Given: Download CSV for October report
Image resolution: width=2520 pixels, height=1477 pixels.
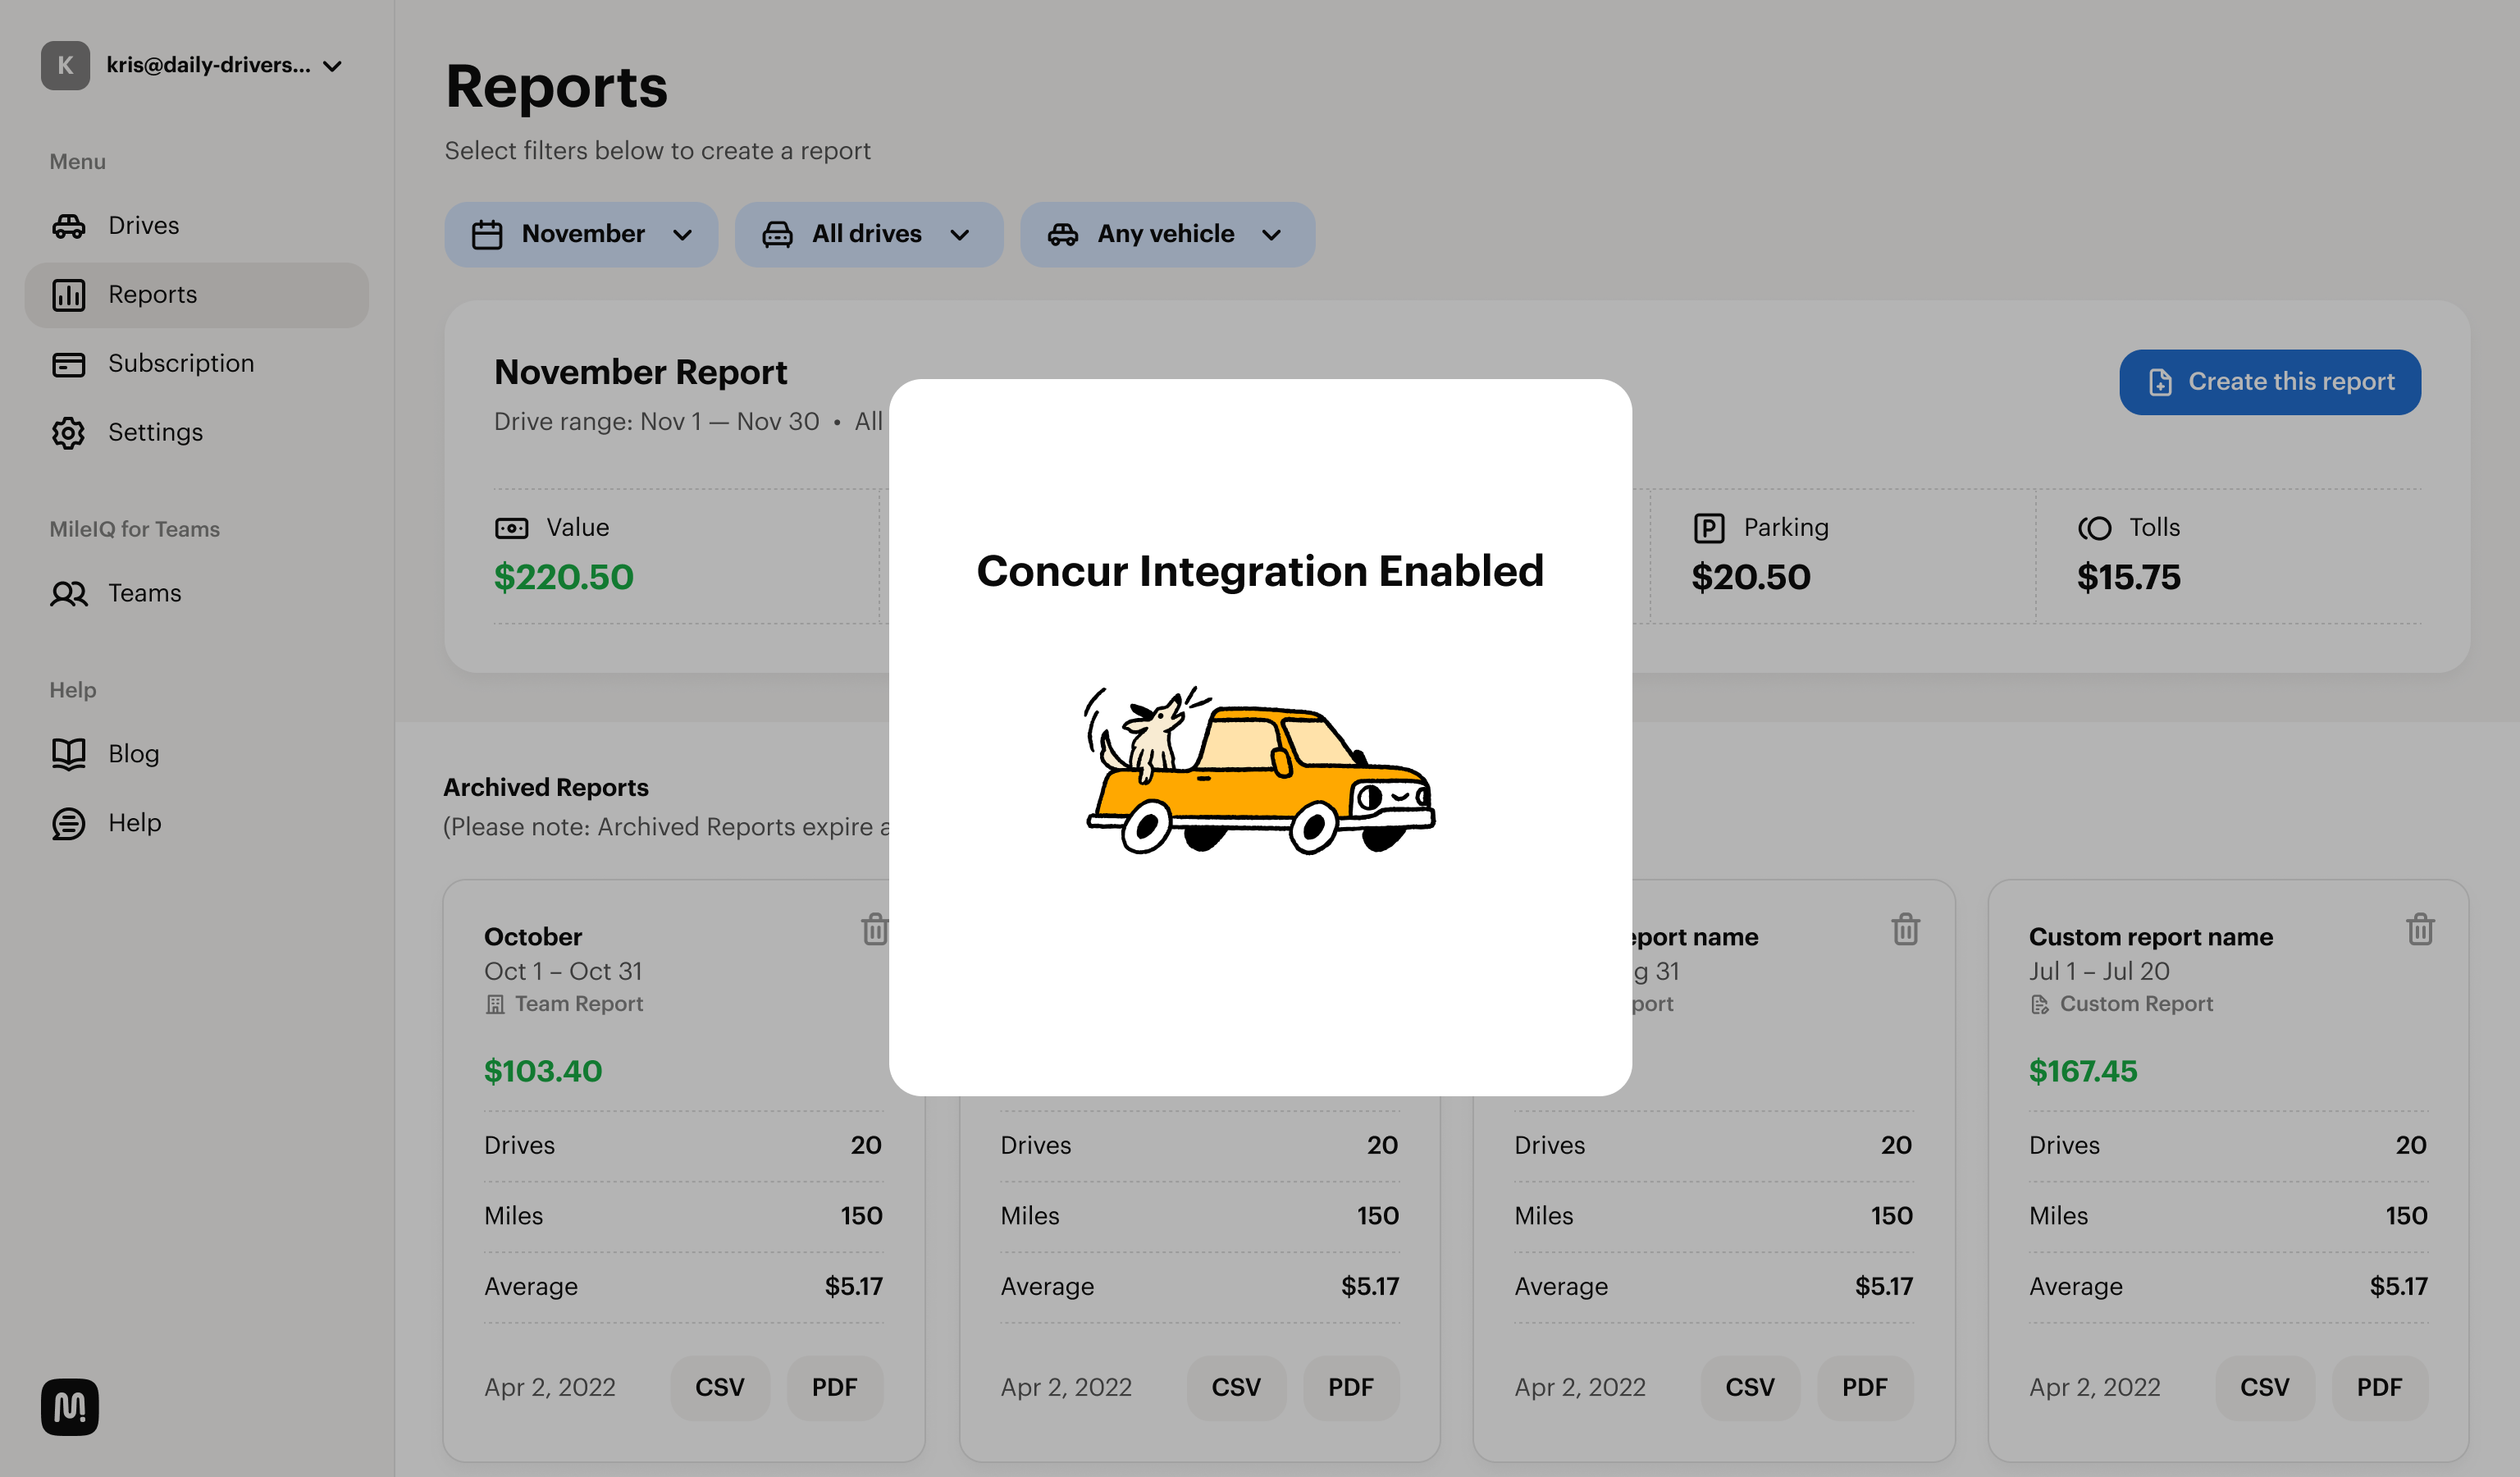Looking at the screenshot, I should 720,1388.
